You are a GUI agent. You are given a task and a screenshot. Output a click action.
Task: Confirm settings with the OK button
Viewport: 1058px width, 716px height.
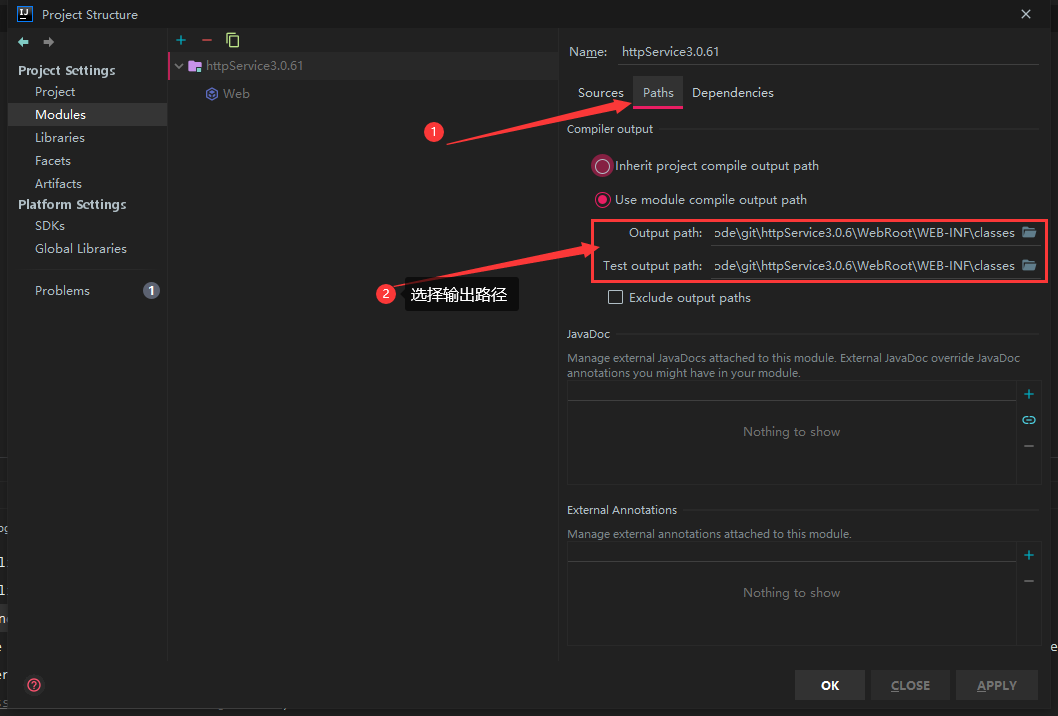point(829,685)
